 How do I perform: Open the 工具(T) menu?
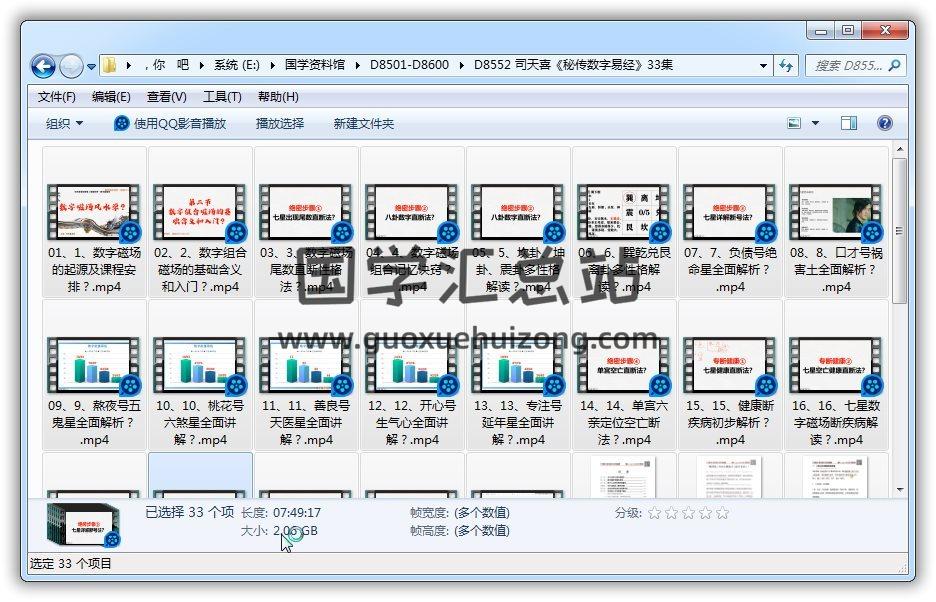click(222, 97)
